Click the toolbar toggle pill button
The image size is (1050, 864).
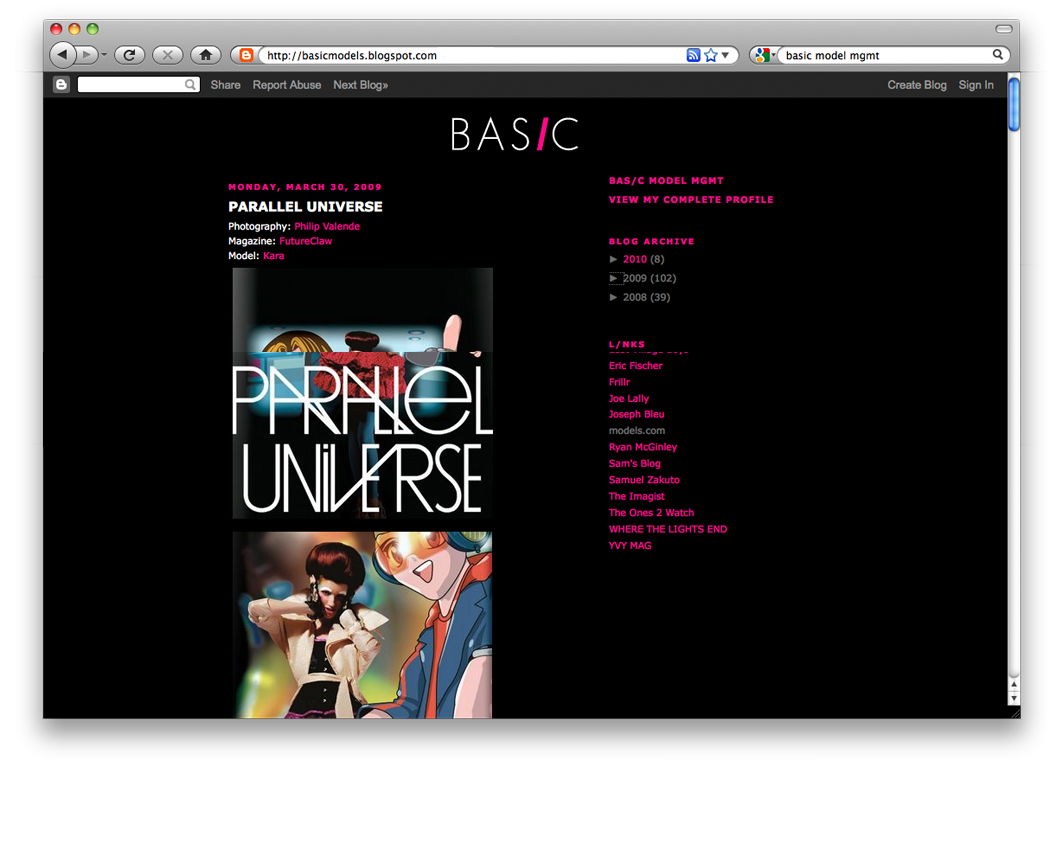tap(1003, 29)
